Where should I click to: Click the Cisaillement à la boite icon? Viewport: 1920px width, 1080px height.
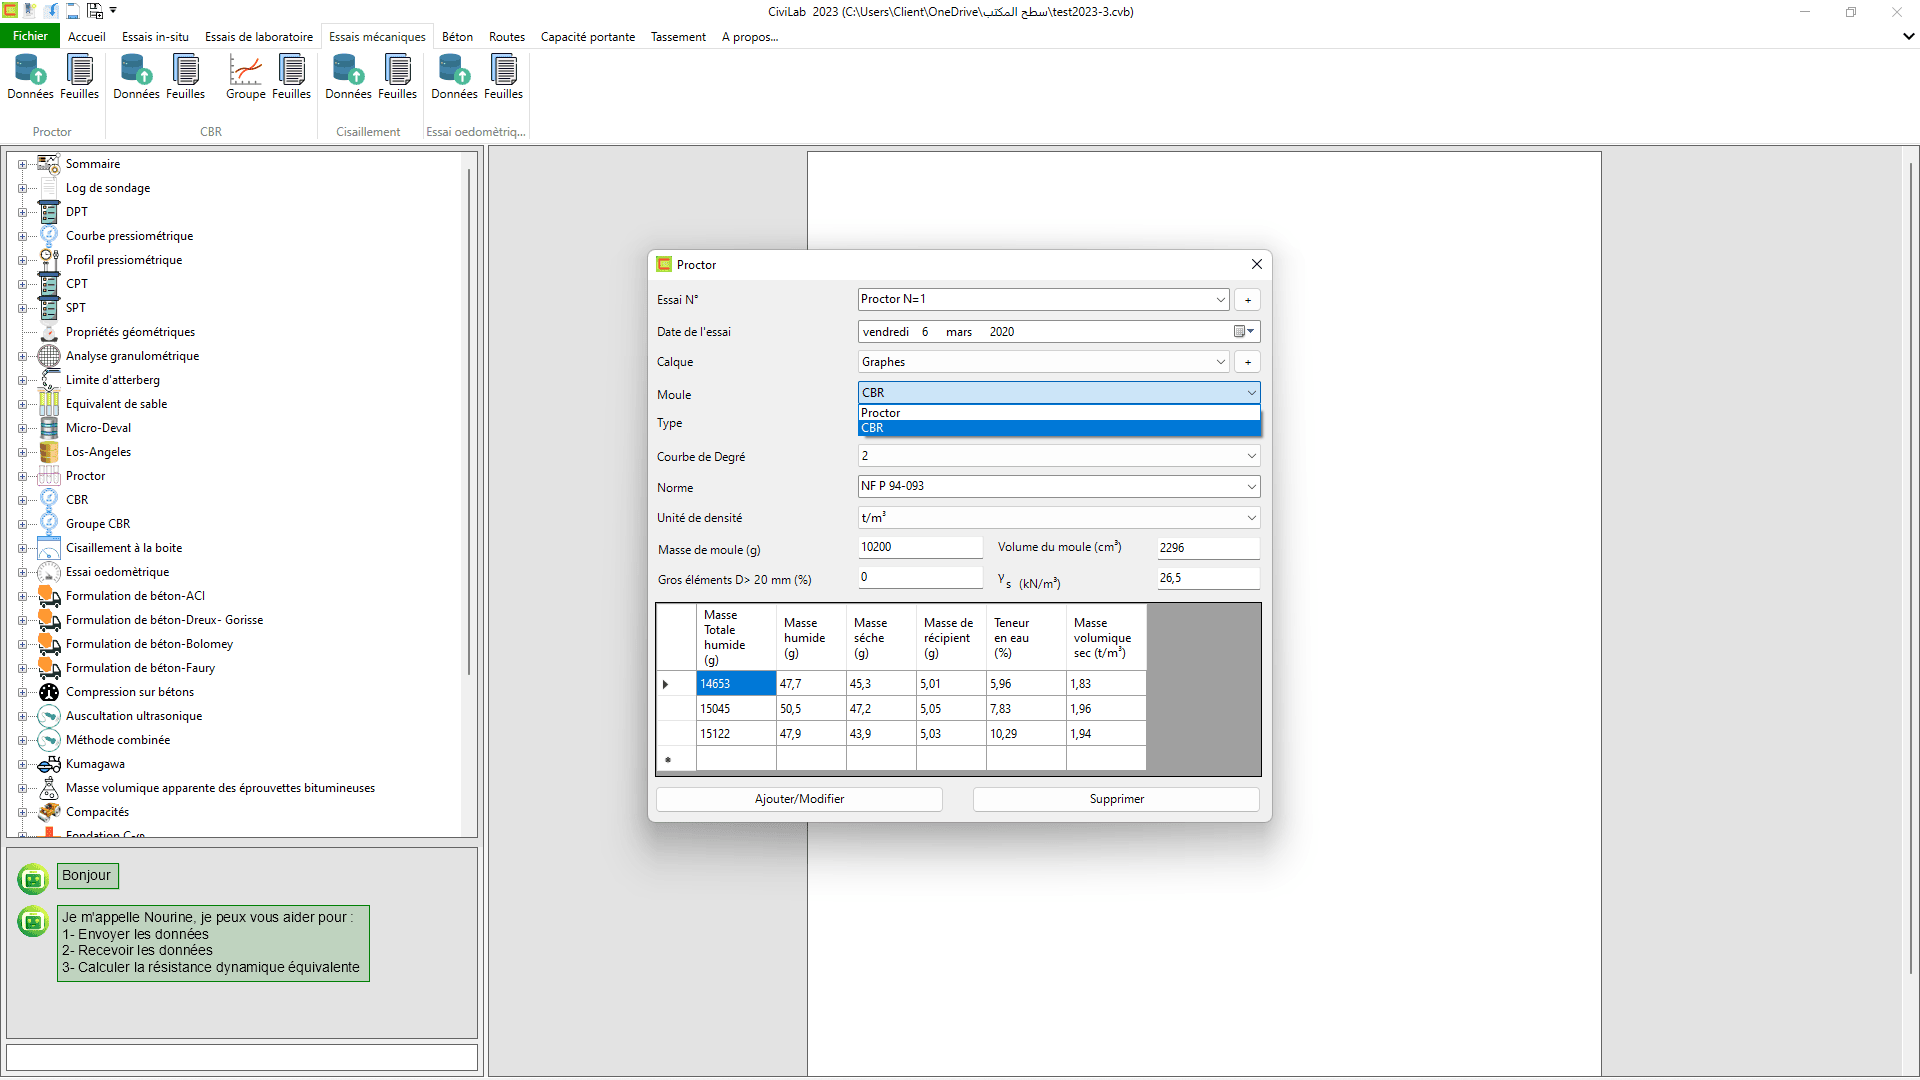coord(49,548)
